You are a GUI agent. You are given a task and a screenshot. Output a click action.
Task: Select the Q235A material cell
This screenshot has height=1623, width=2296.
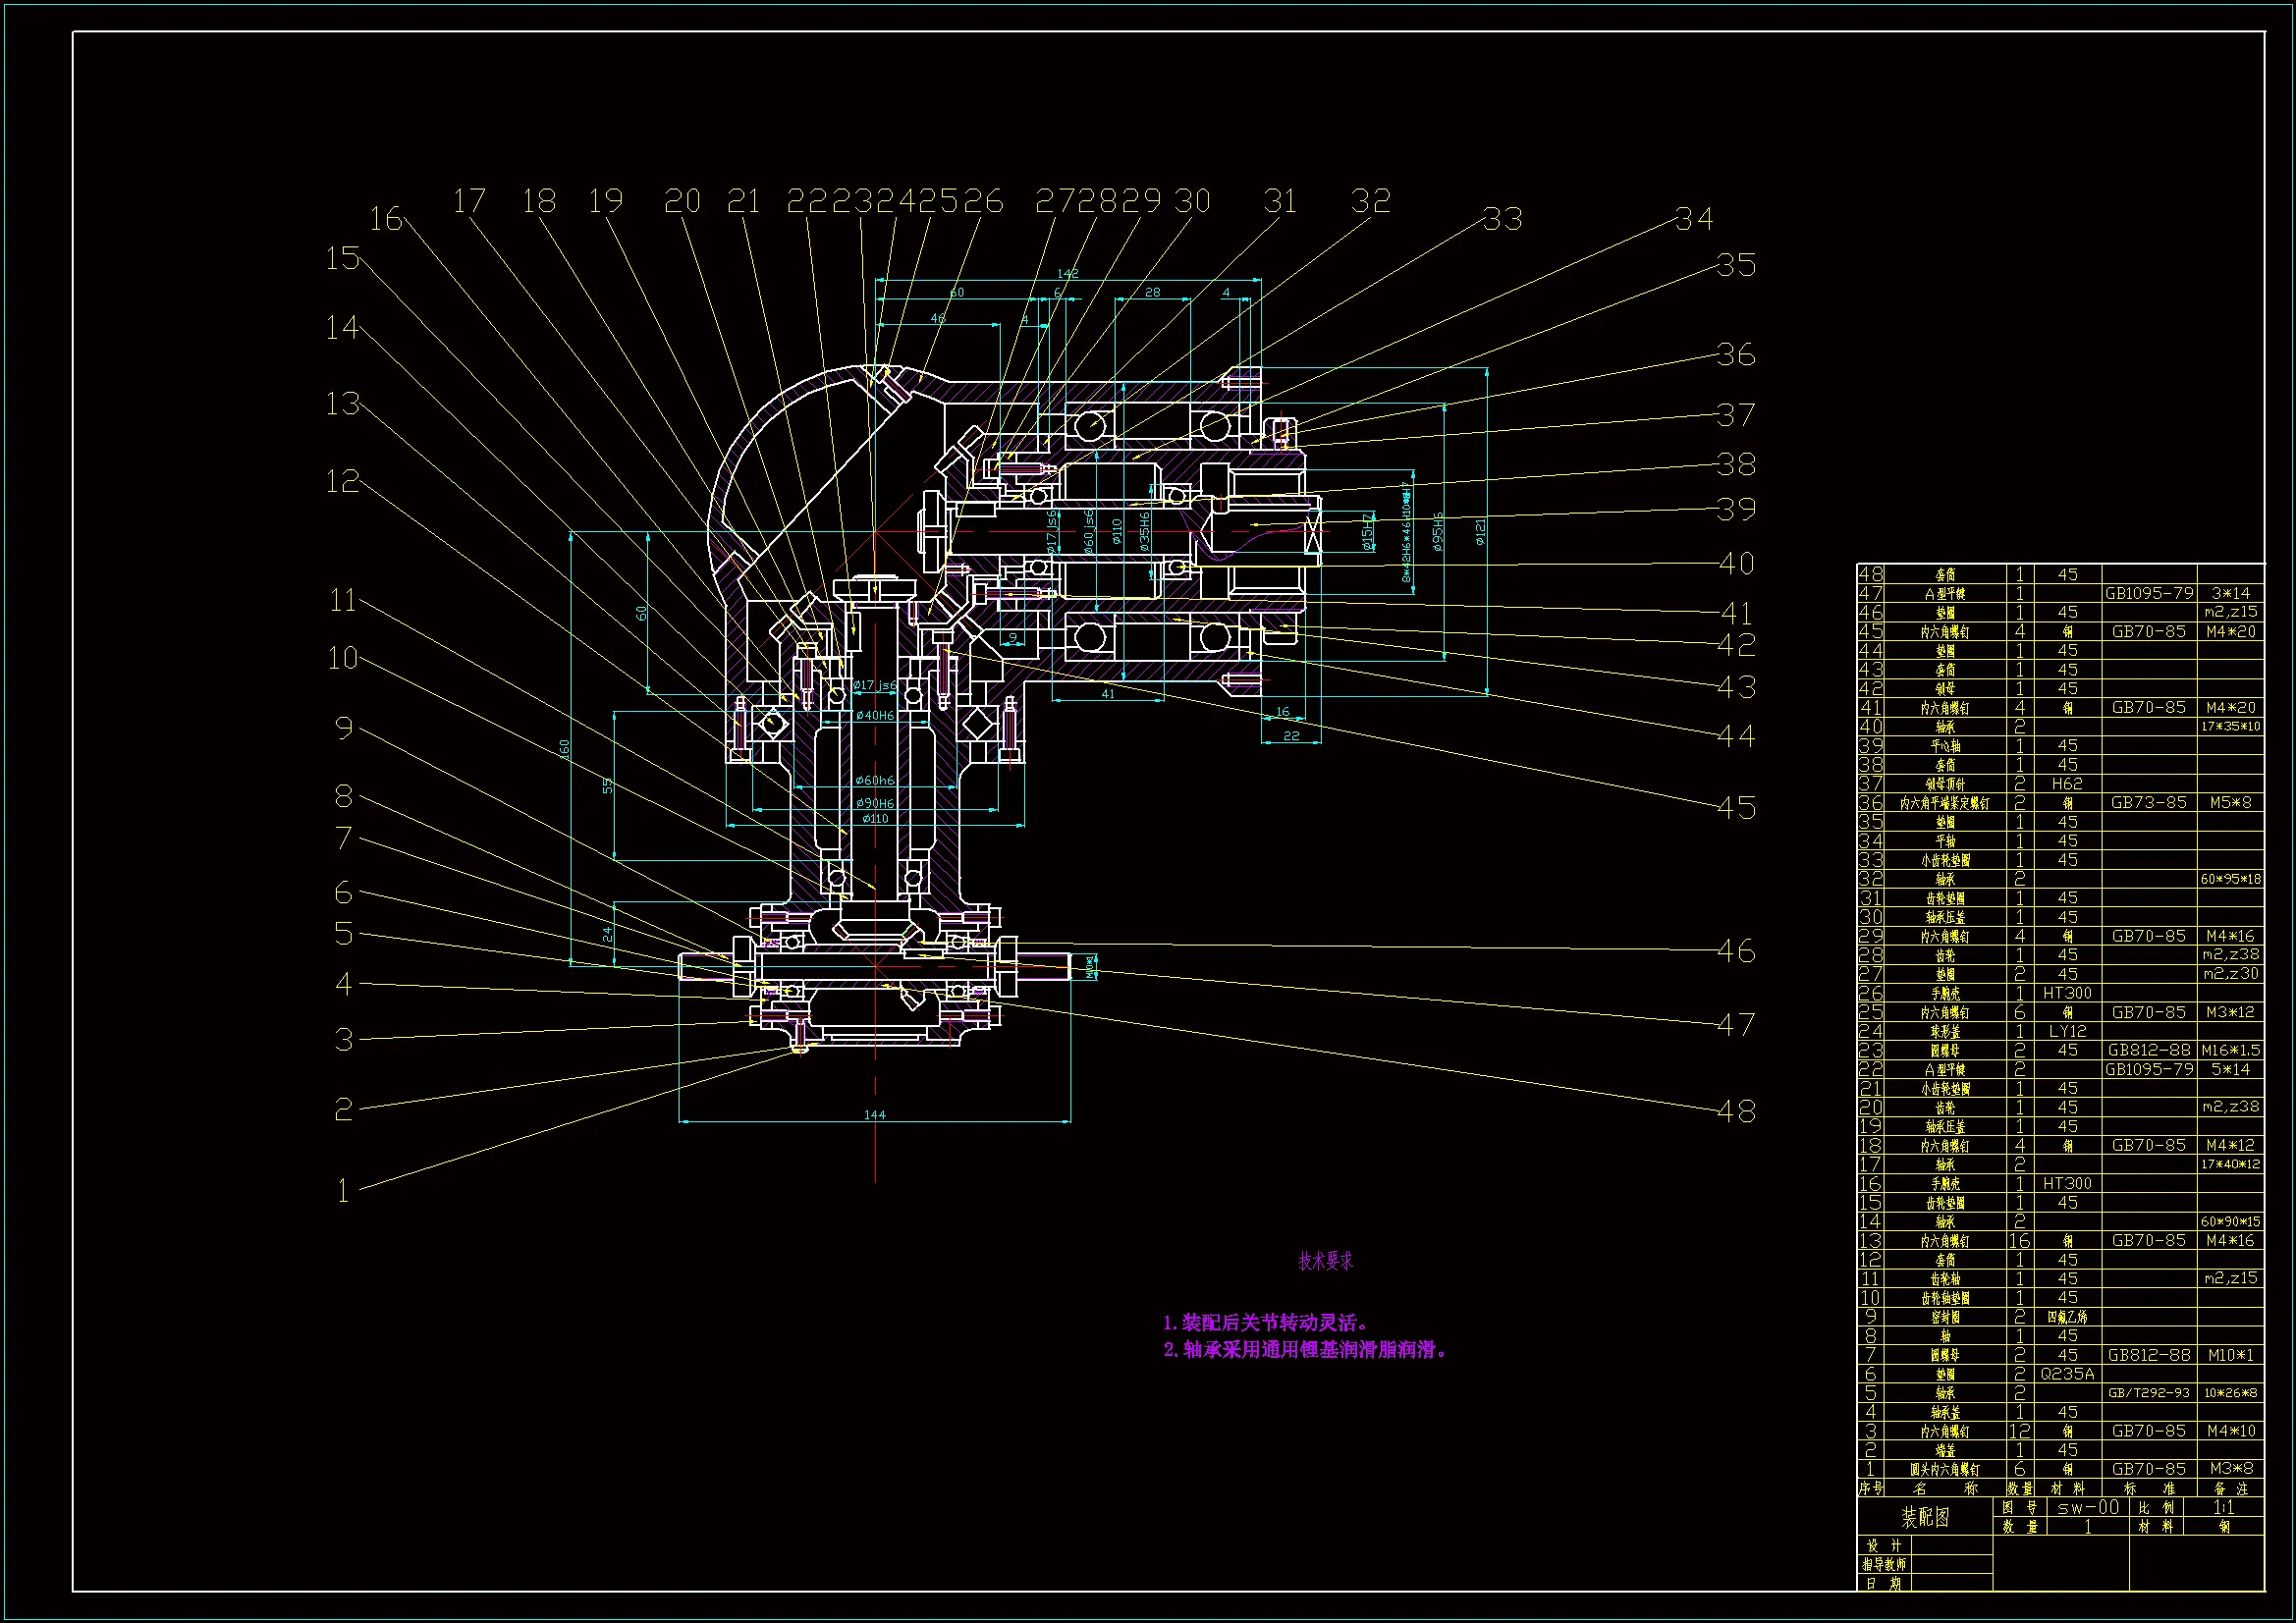(x=2066, y=1374)
